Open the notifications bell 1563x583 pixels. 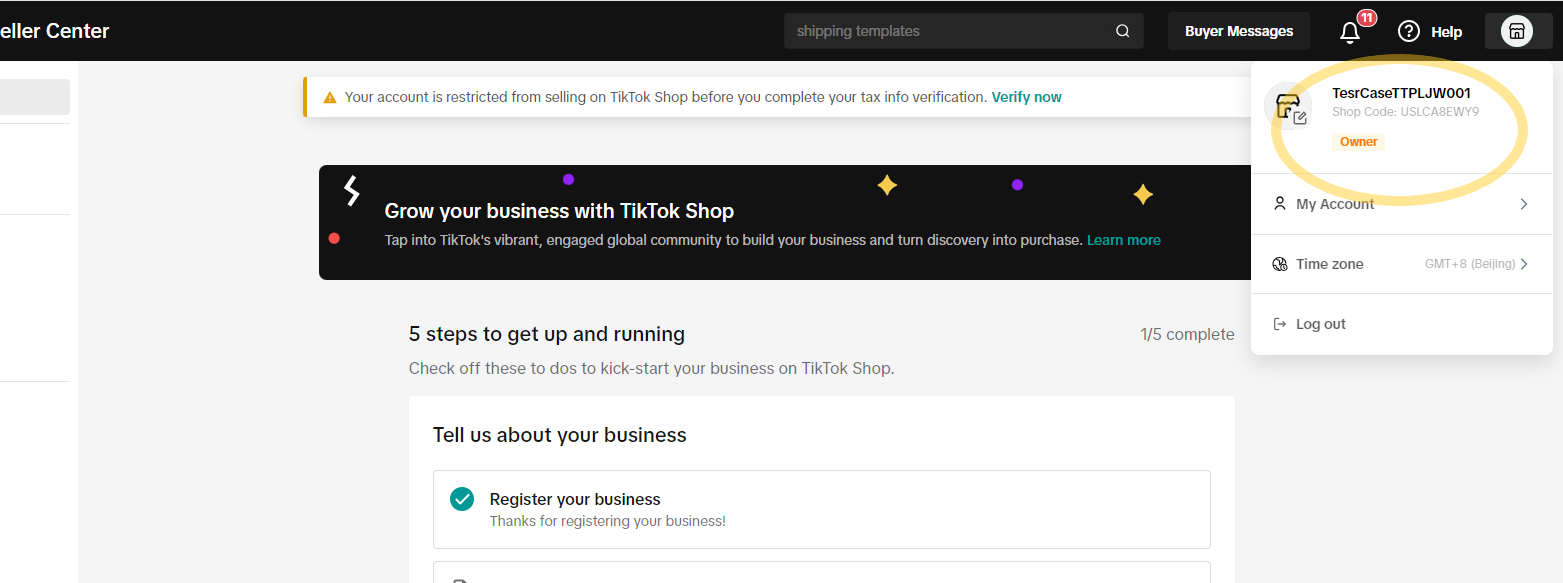[x=1350, y=32]
